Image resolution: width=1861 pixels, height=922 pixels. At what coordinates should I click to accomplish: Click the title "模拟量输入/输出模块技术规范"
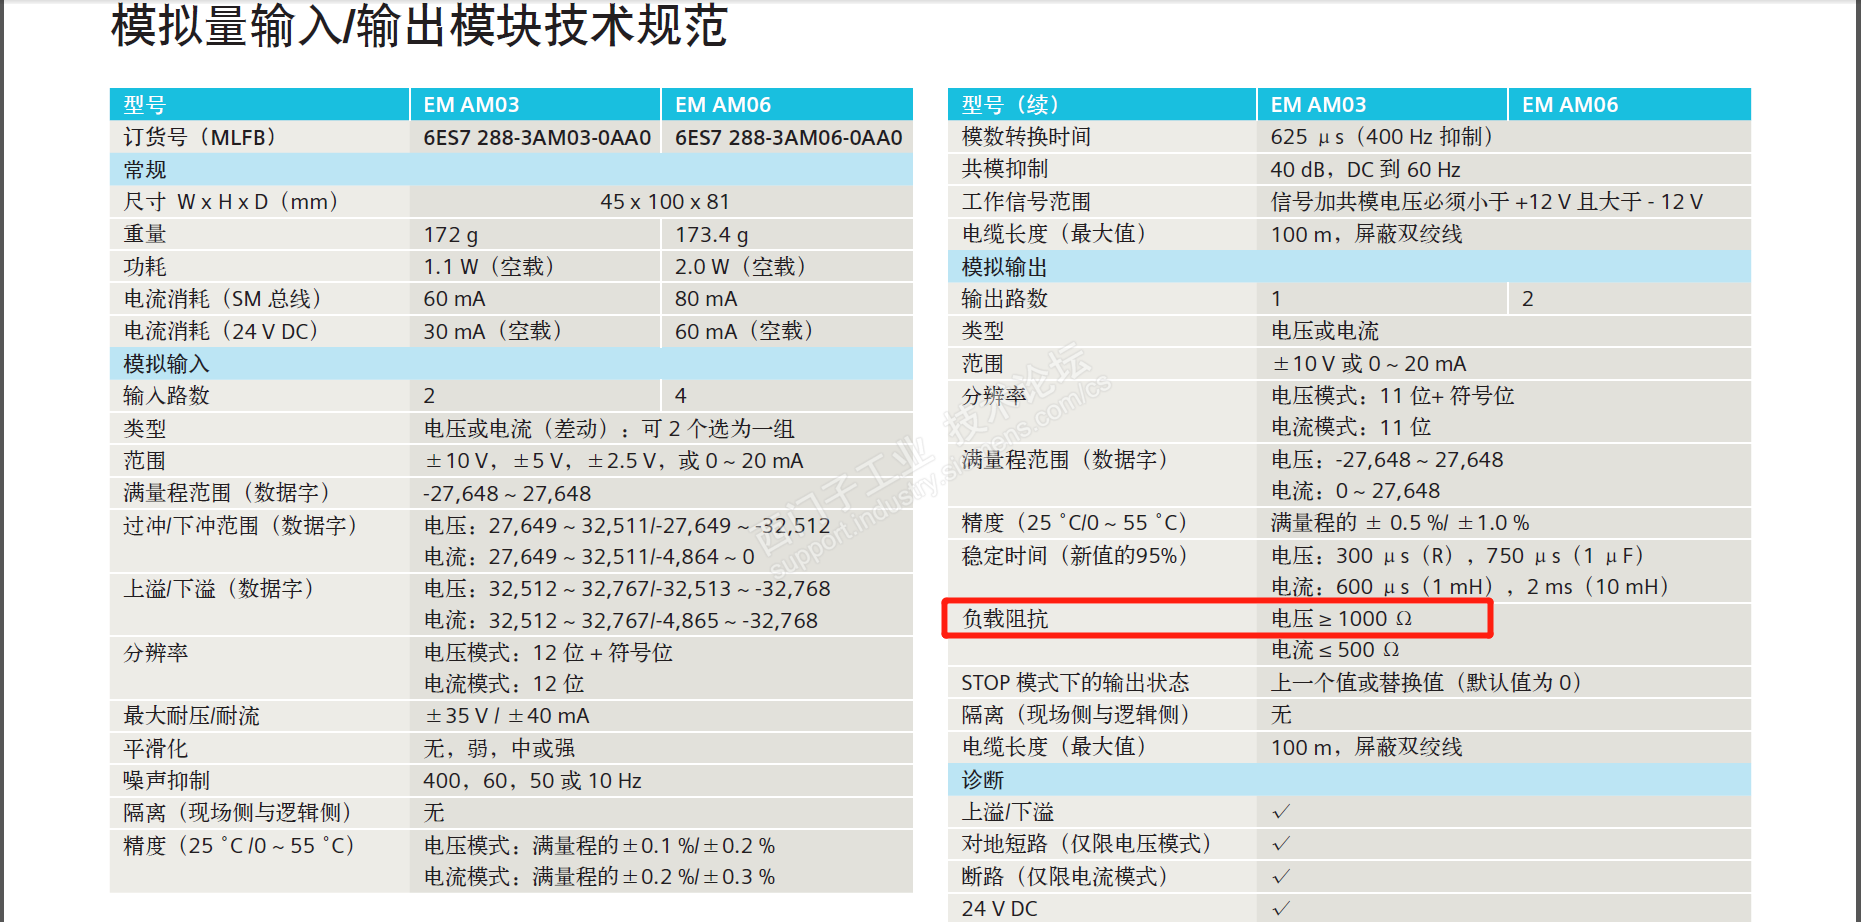pos(419,25)
